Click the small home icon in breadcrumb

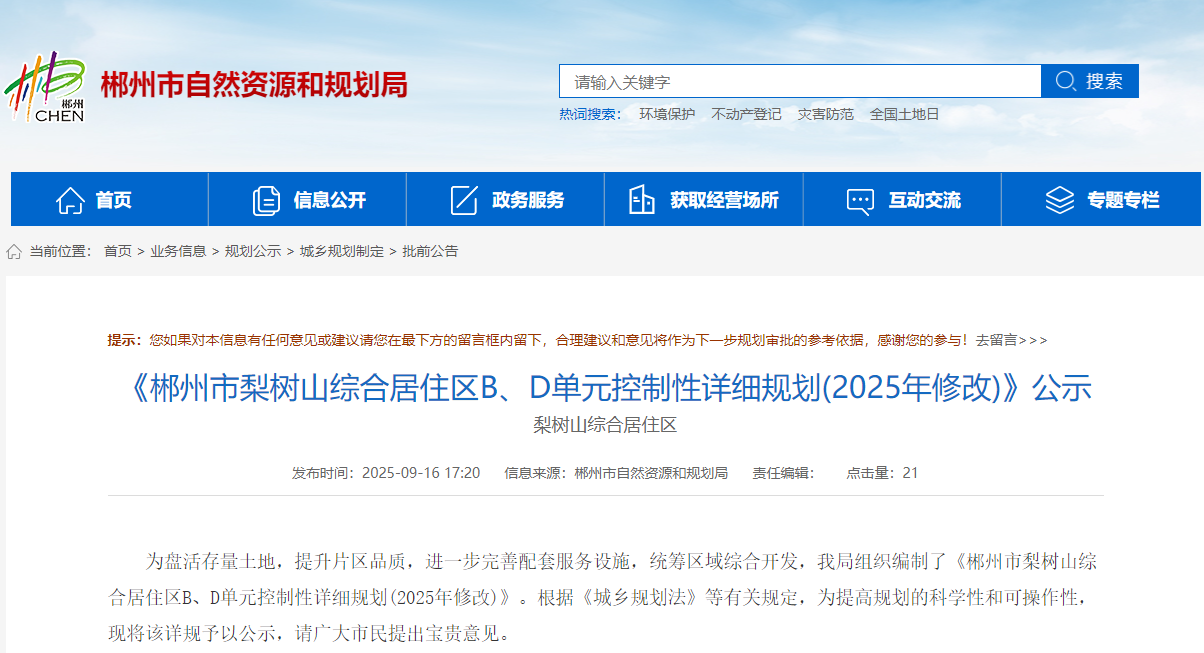click(14, 252)
